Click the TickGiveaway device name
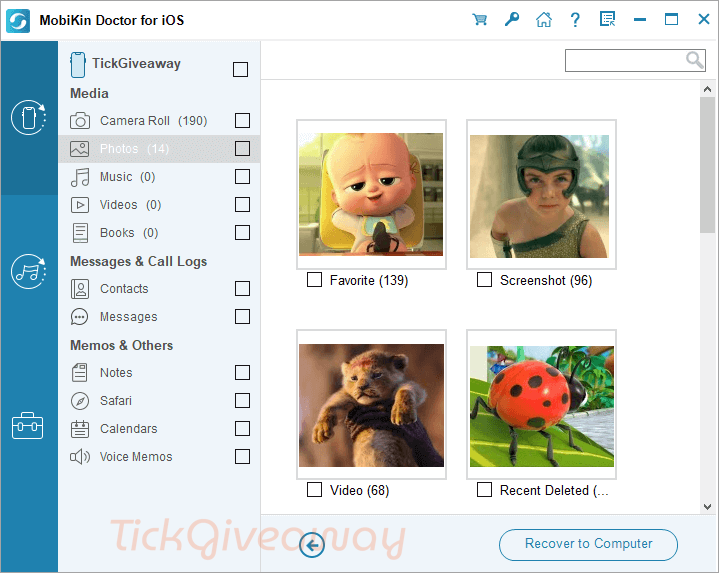The height and width of the screenshot is (573, 719). (x=137, y=64)
